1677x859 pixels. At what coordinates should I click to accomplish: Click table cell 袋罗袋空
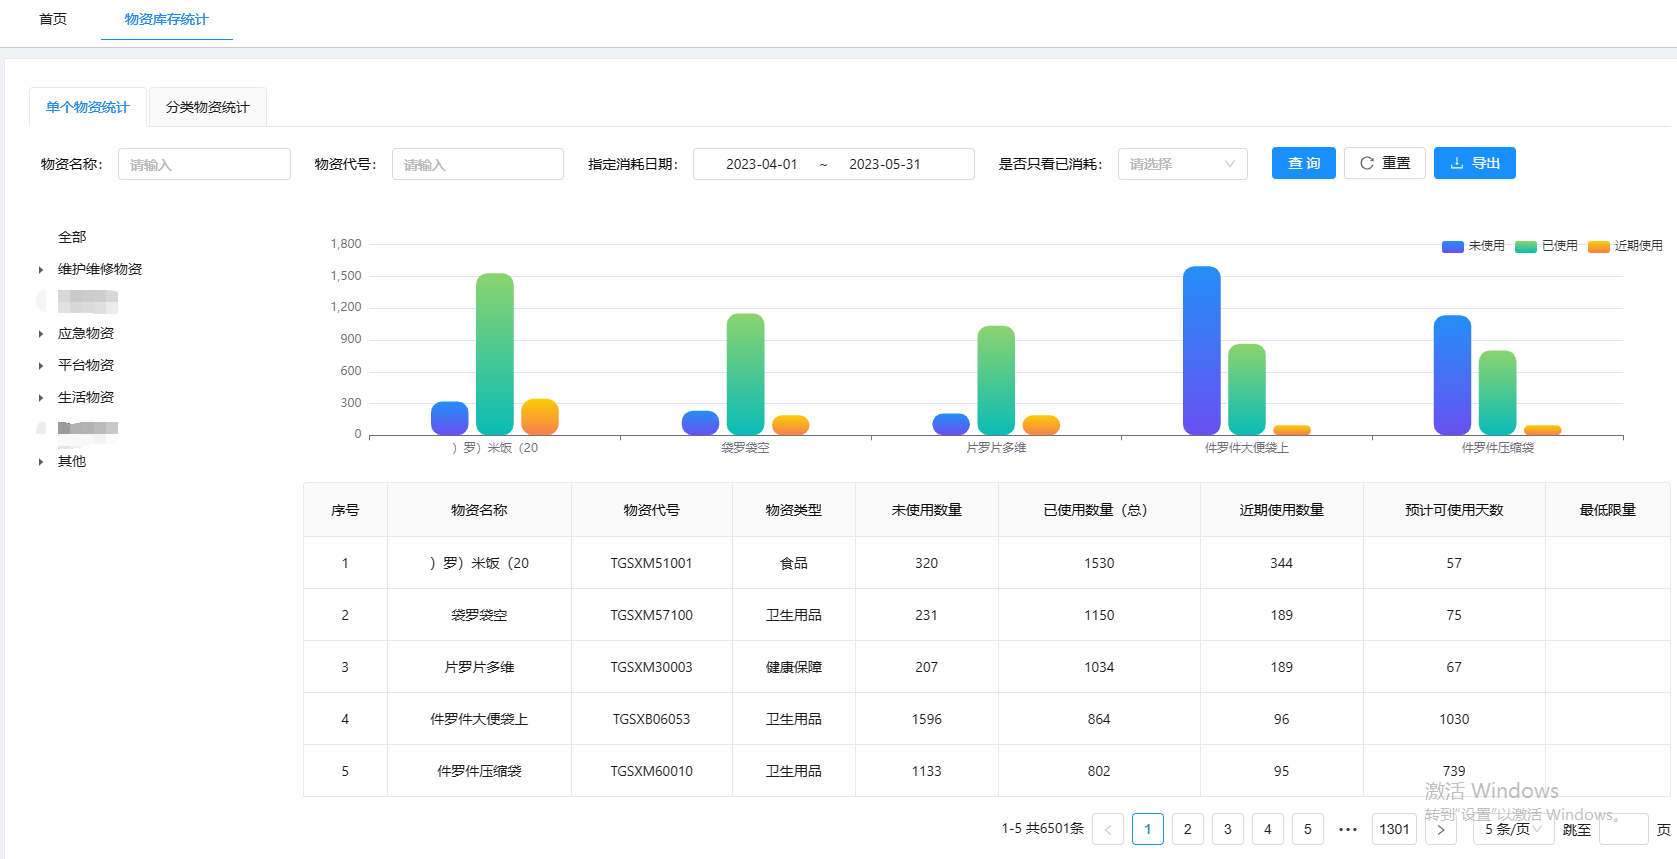click(479, 615)
